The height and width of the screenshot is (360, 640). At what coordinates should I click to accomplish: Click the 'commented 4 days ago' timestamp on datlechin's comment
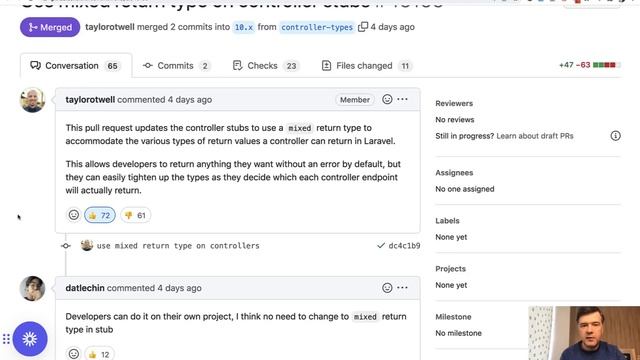tap(154, 288)
